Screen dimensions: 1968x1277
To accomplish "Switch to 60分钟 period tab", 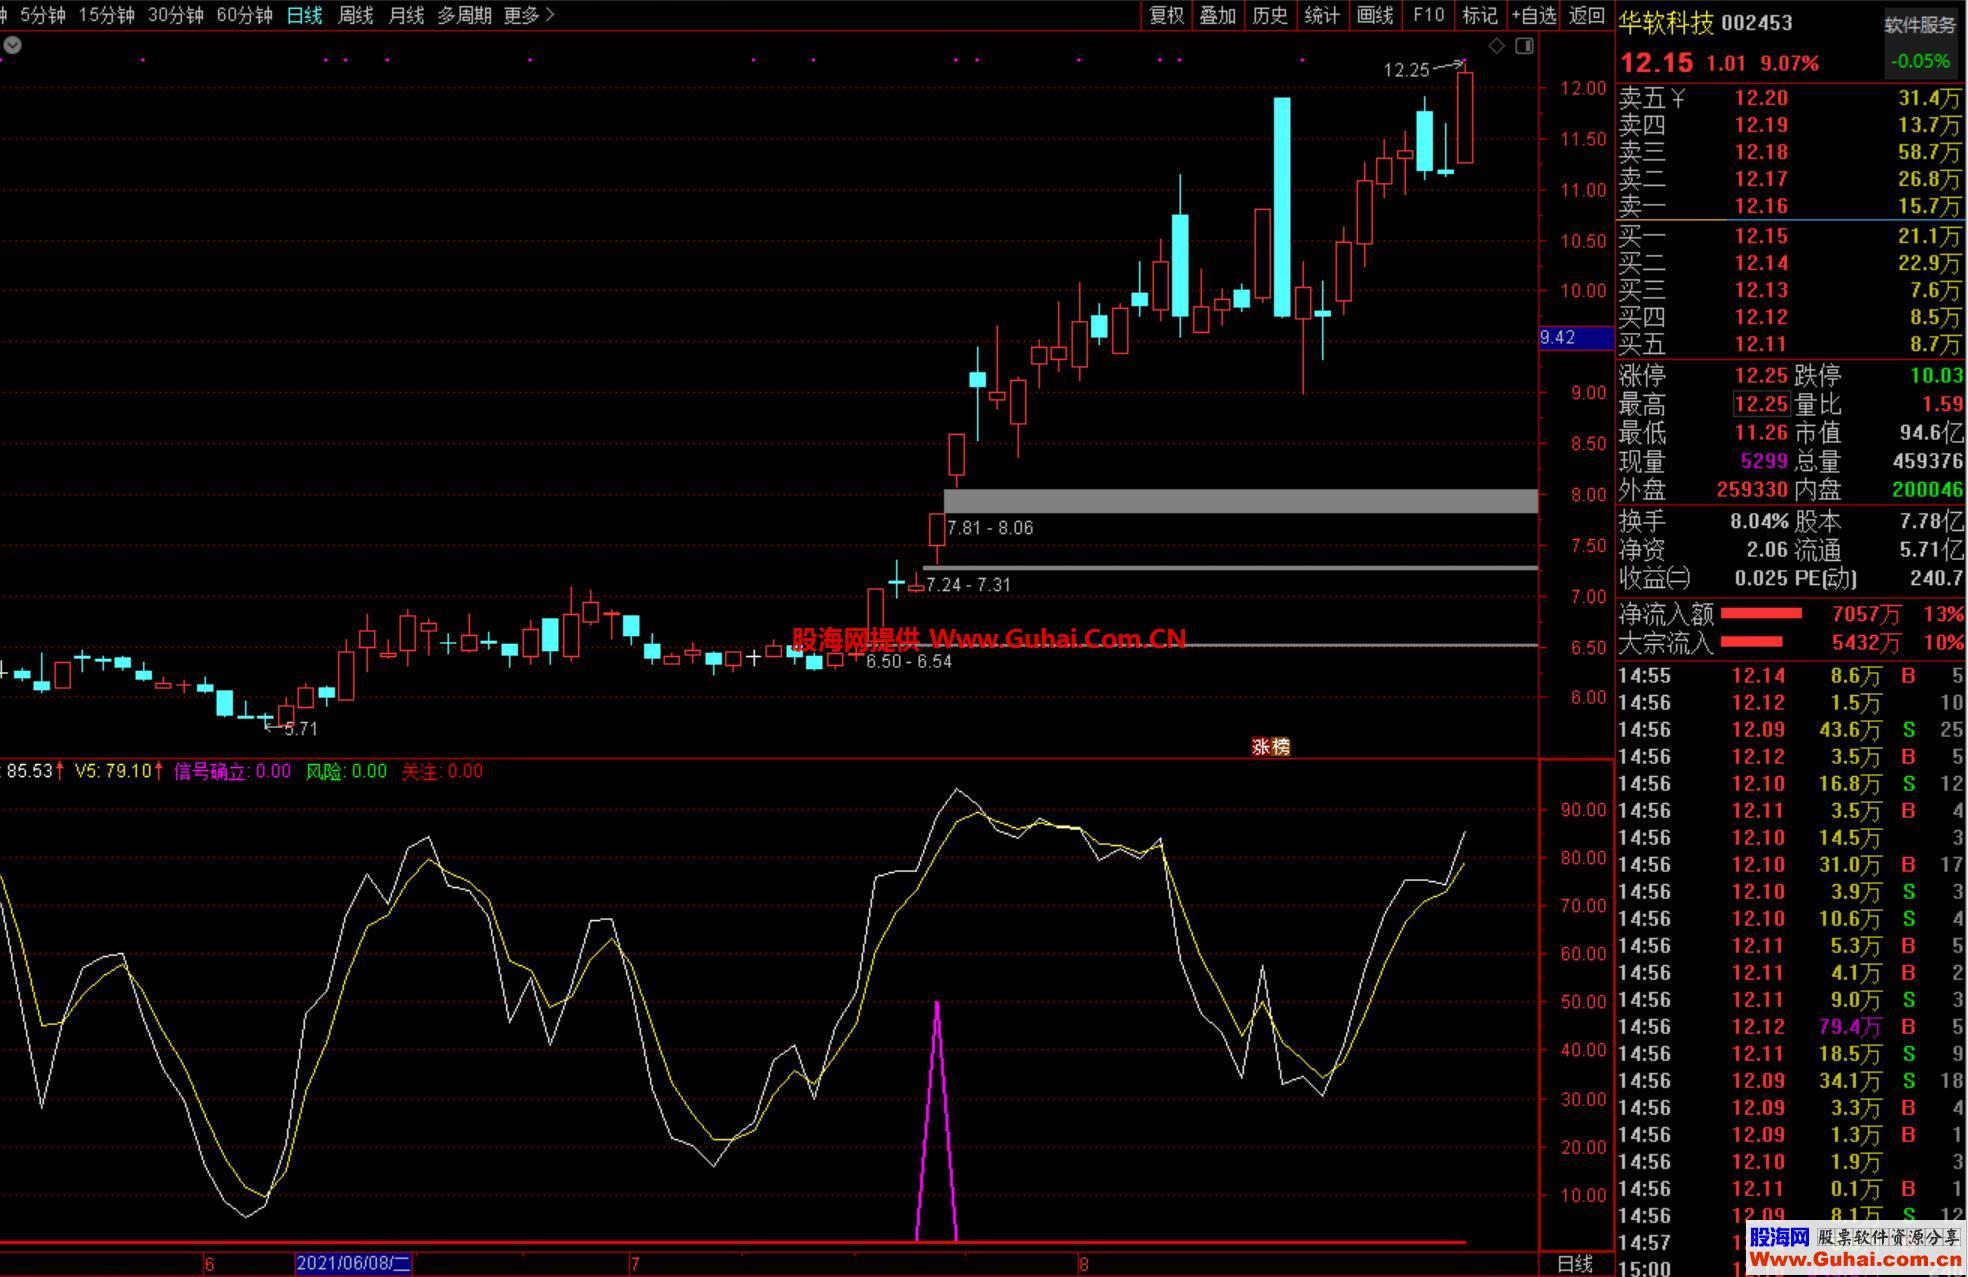I will 244,15.
